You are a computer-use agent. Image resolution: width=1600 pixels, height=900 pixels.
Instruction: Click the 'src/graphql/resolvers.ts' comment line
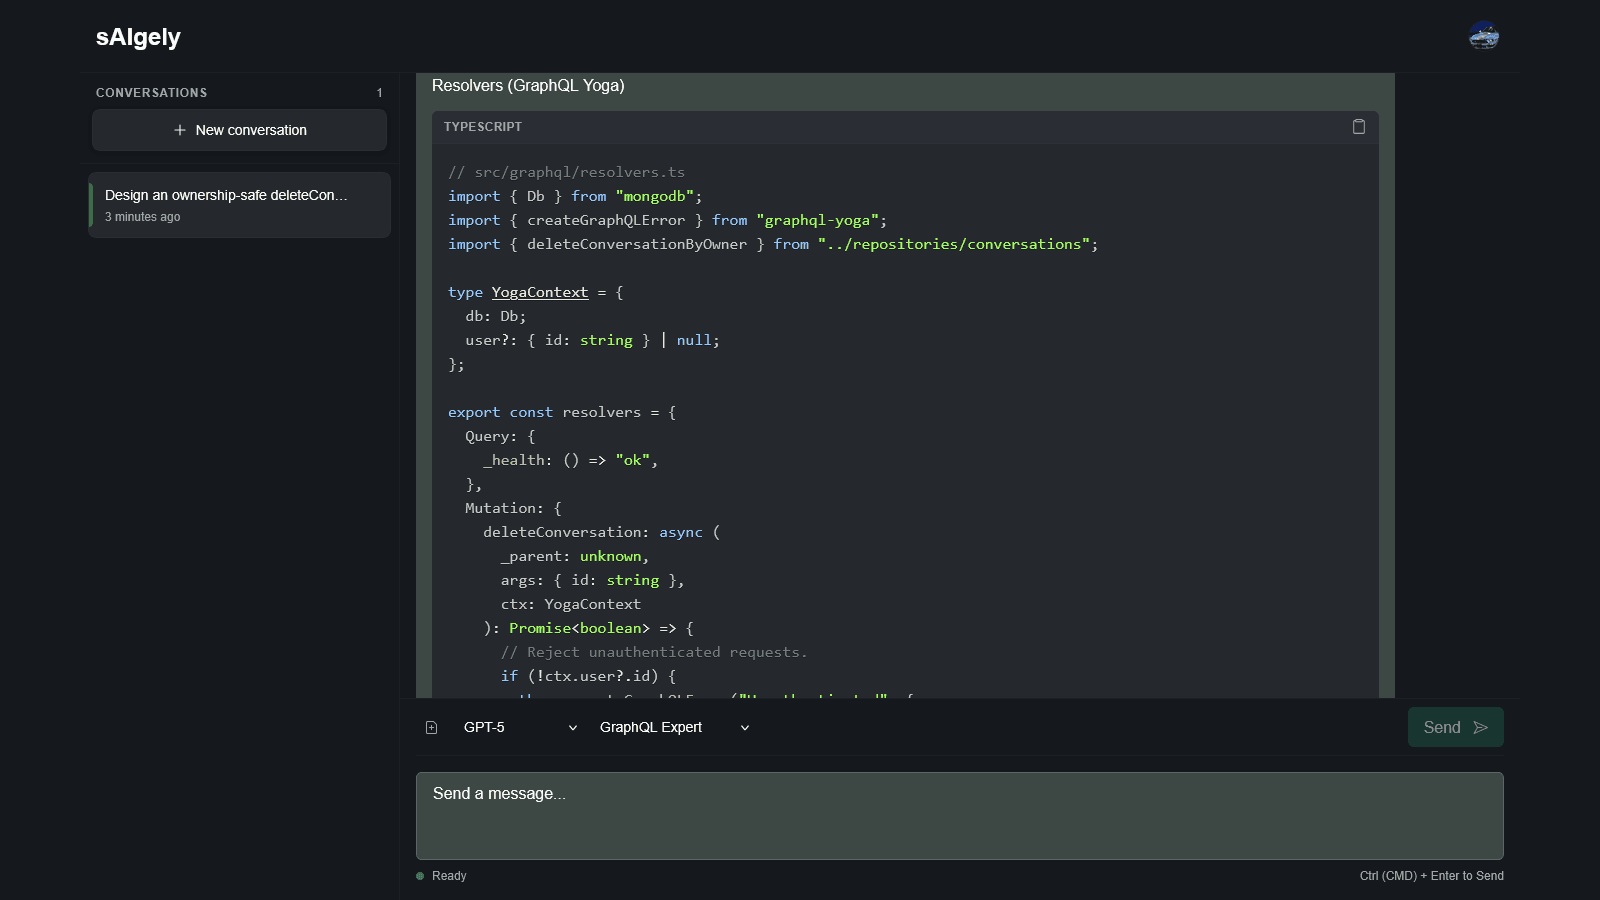567,172
